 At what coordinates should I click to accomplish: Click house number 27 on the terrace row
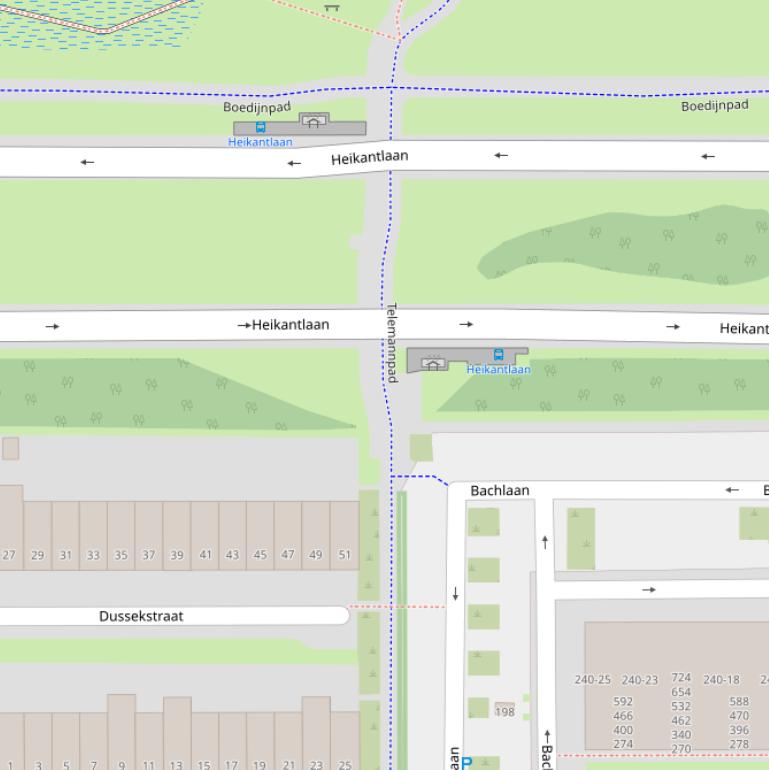tap(9, 555)
